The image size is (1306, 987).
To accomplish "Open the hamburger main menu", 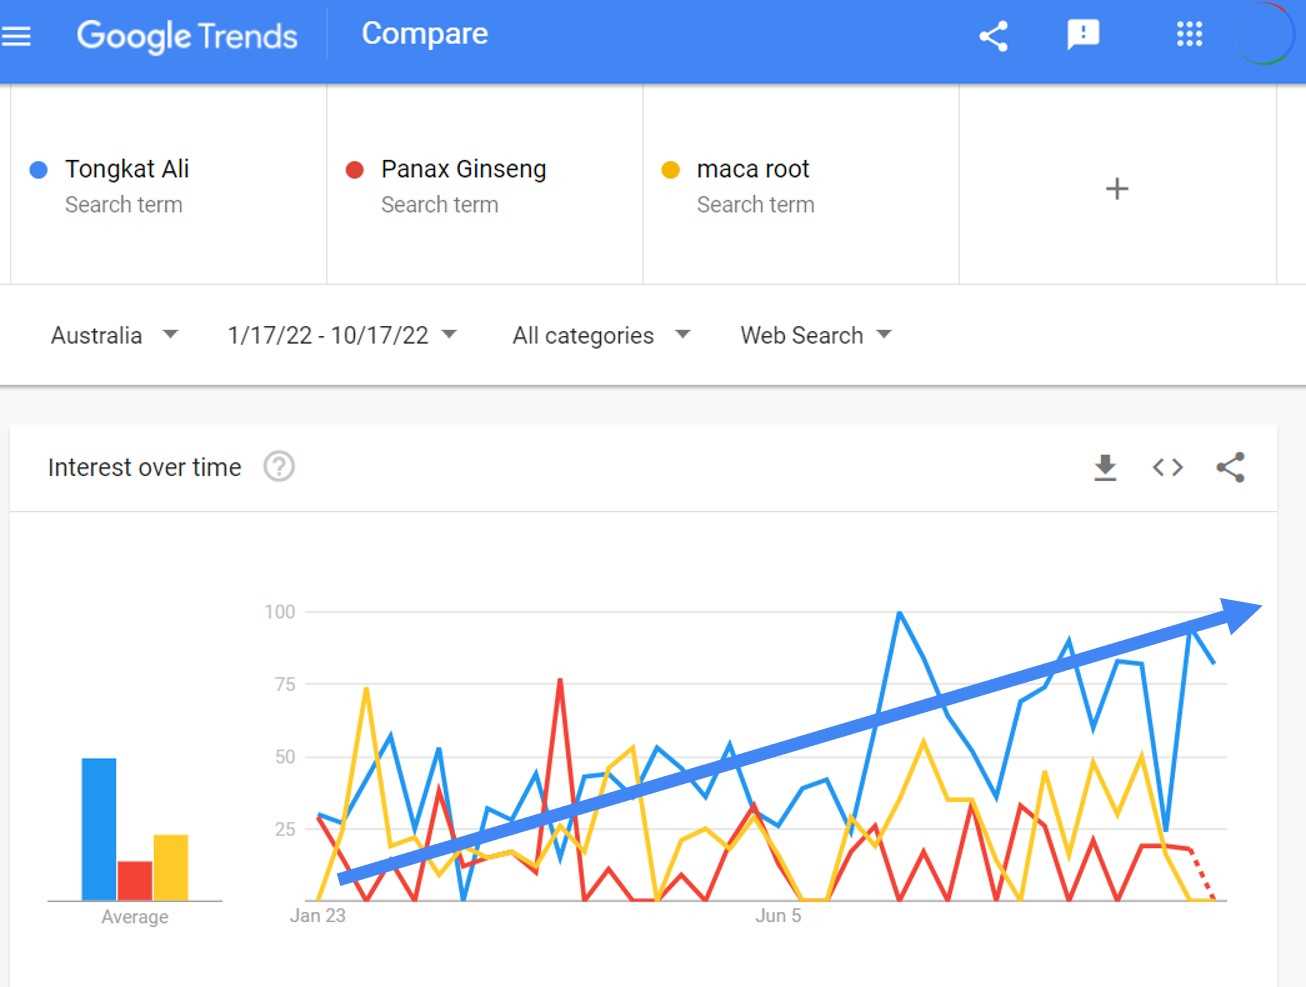I will (16, 37).
